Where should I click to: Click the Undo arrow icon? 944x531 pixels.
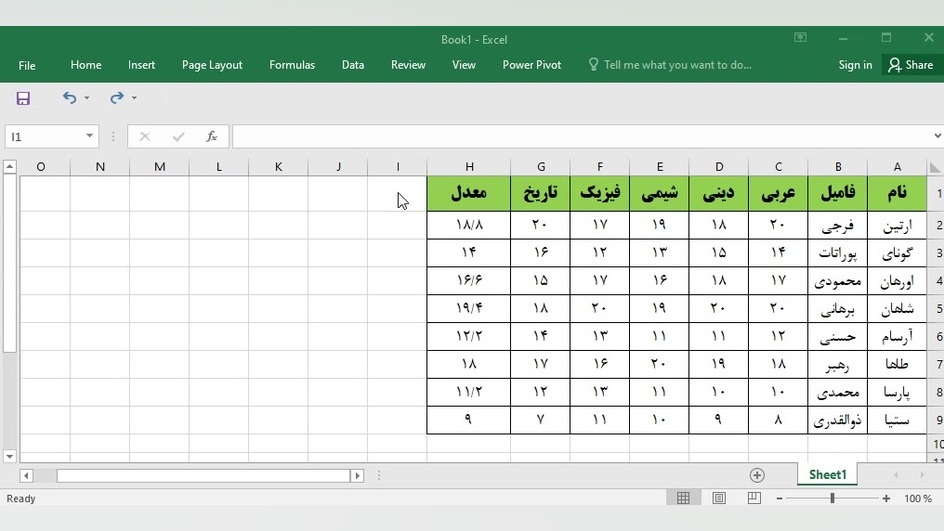coord(70,98)
